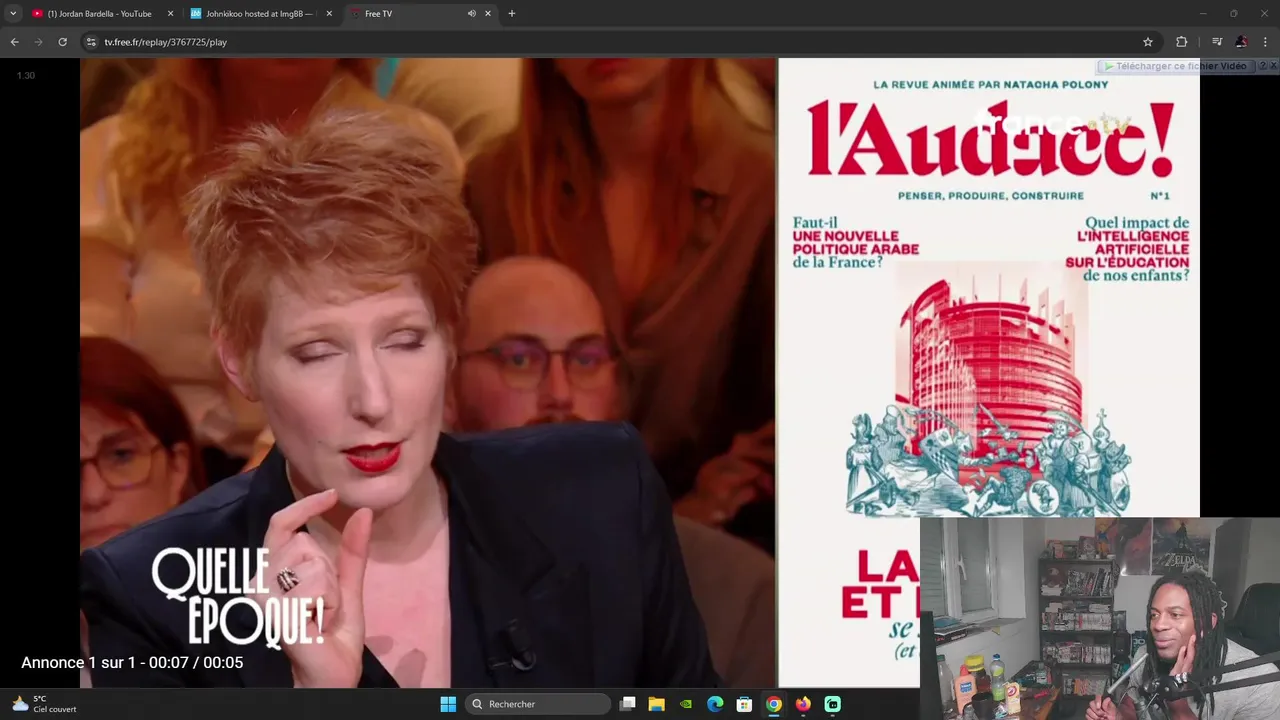Close the Johnkikoo ImgBB tab
Image resolution: width=1280 pixels, height=720 pixels.
[329, 13]
